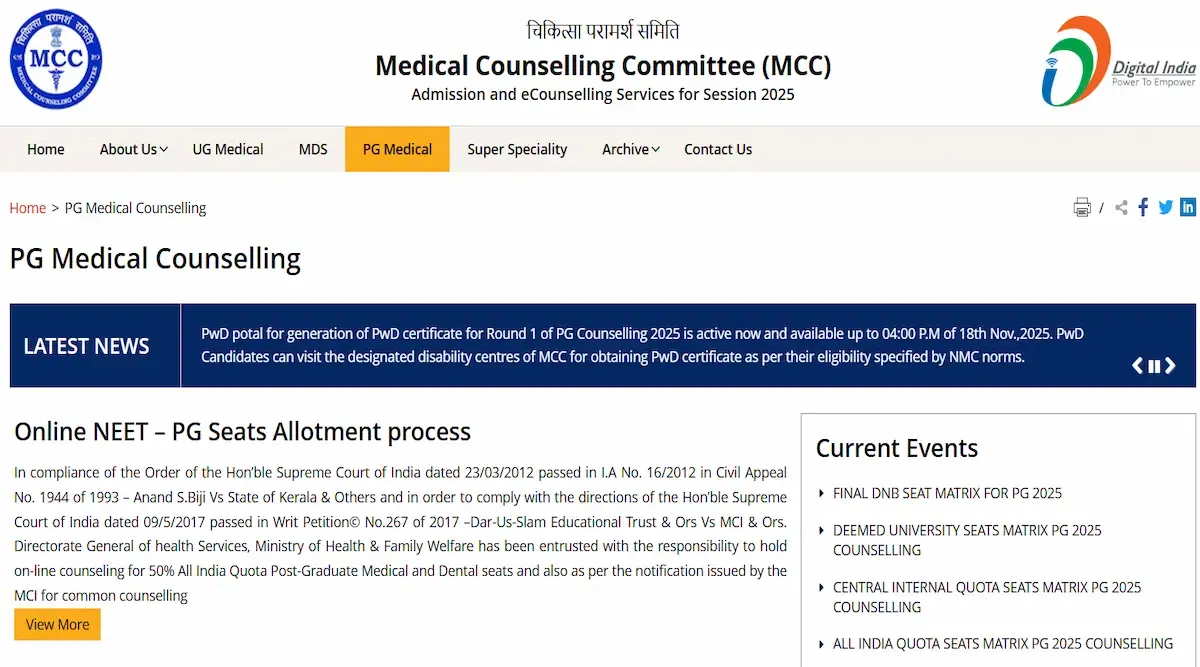The image size is (1200, 667).
Task: Go to the MDS section
Action: click(313, 149)
